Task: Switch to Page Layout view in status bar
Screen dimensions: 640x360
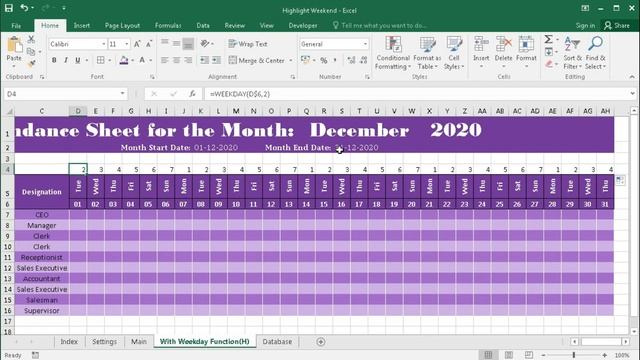Action: pos(509,355)
